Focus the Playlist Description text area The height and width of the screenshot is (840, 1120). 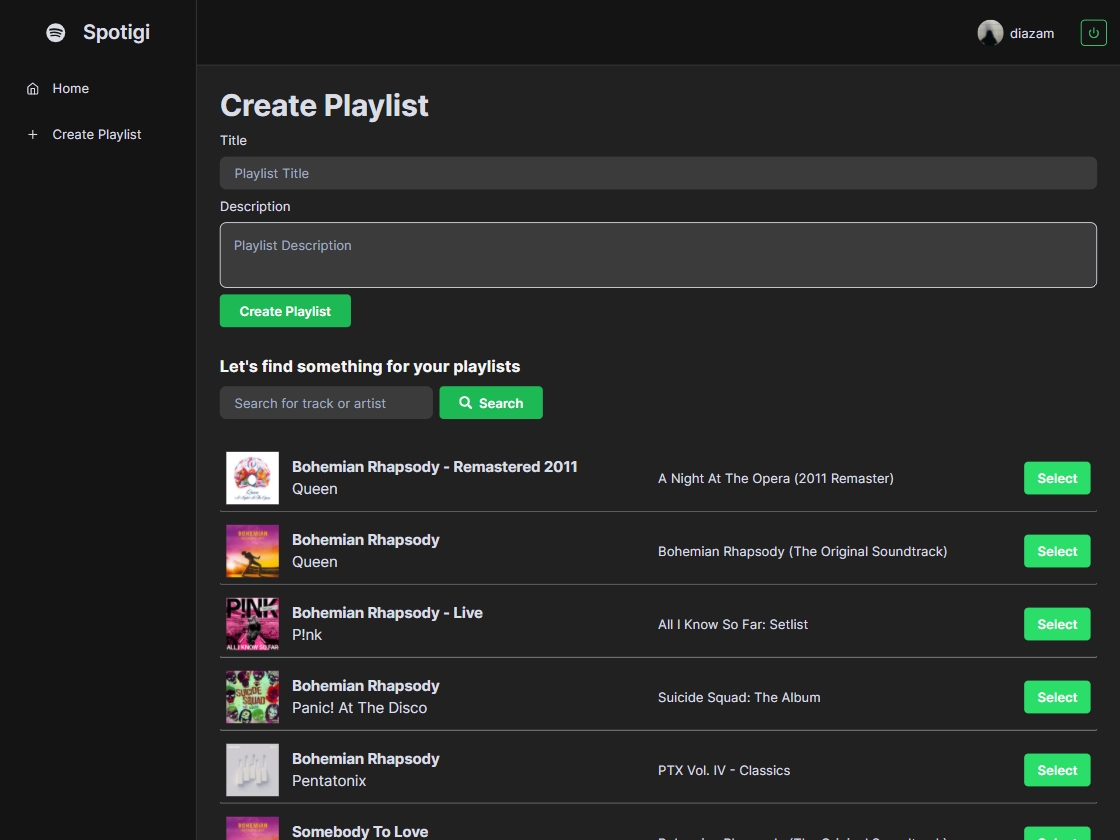658,255
